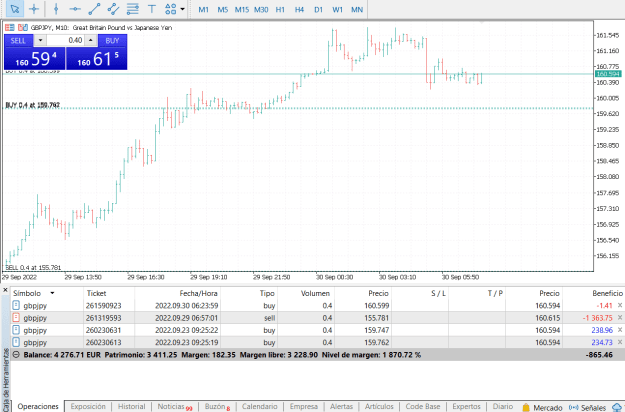
Task: Open the depth of market icon
Action: tap(23, 27)
